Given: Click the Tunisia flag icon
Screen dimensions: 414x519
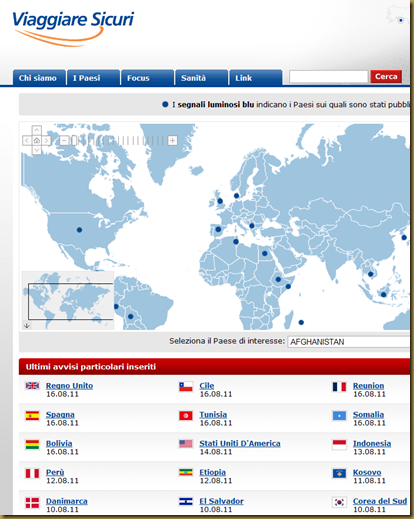Looking at the screenshot, I should pyautogui.click(x=186, y=416).
